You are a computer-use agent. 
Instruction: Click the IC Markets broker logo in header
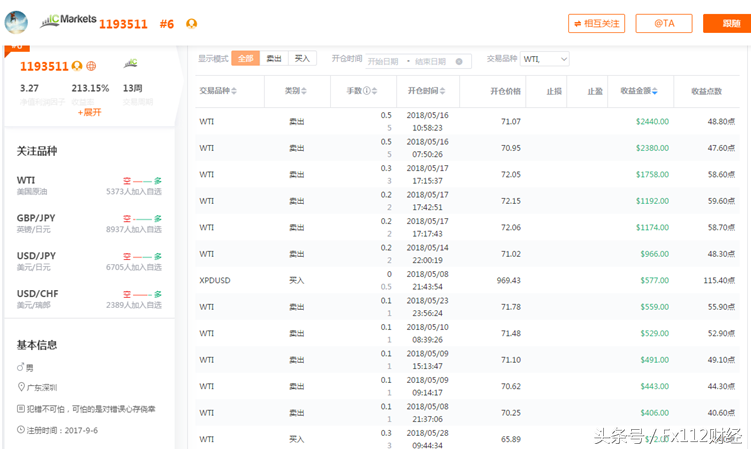pyautogui.click(x=68, y=20)
